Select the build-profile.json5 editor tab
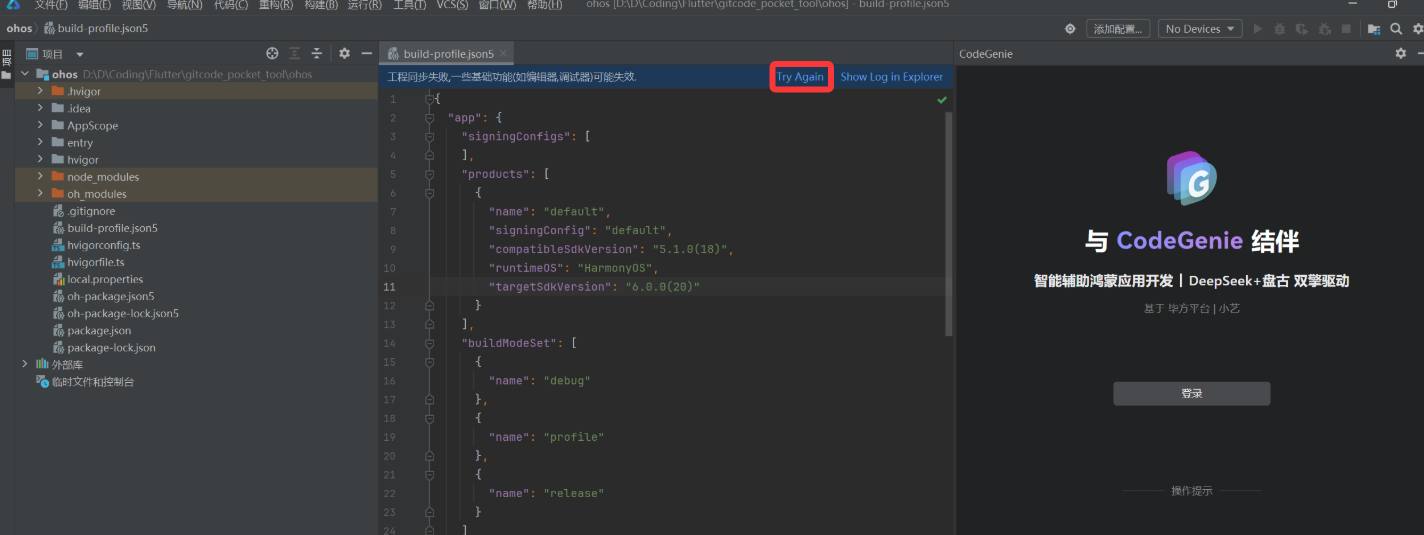Viewport: 1424px width, 535px height. tap(448, 53)
